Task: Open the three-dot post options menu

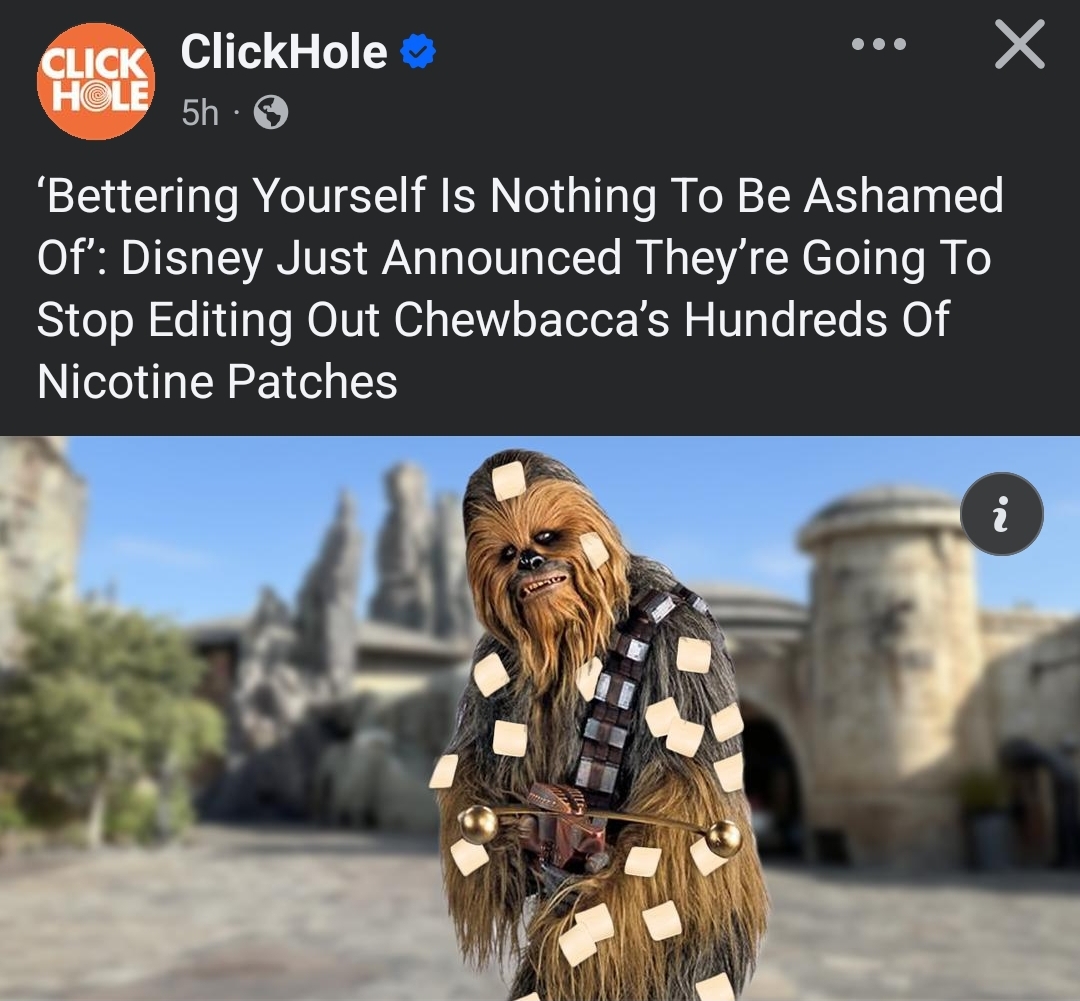Action: (x=878, y=45)
